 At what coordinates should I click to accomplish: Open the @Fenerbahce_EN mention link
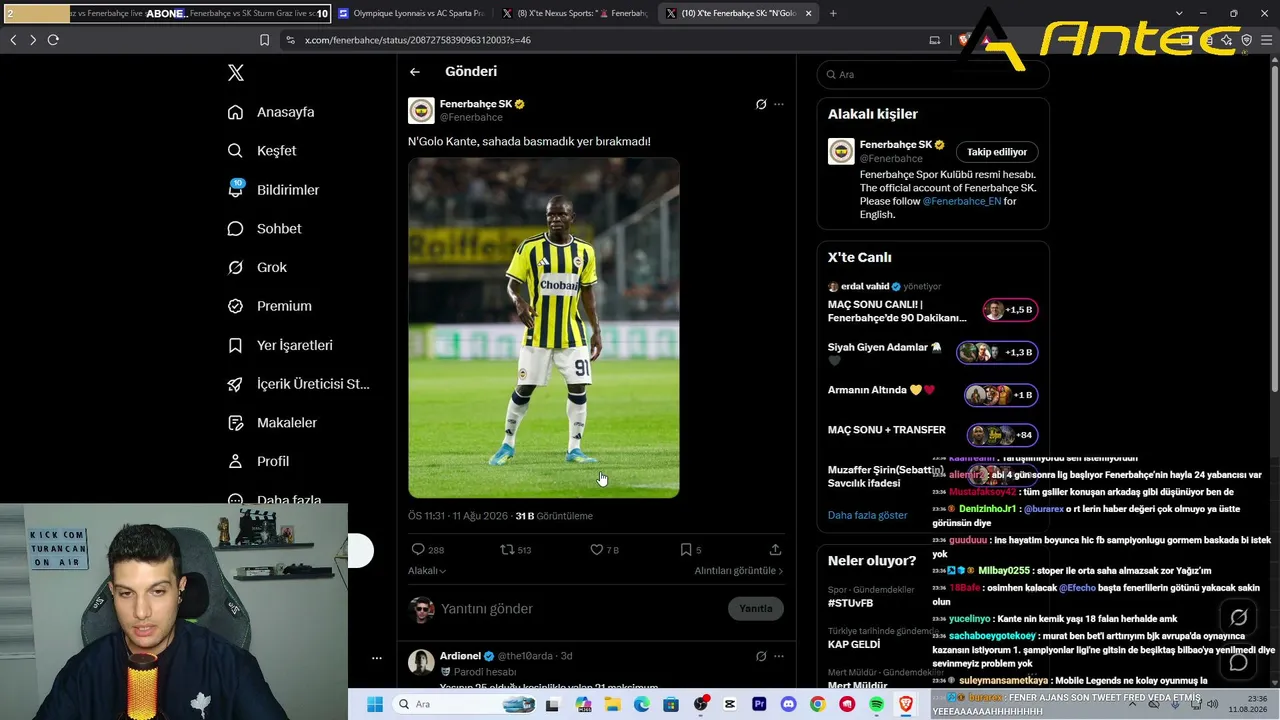tap(961, 201)
